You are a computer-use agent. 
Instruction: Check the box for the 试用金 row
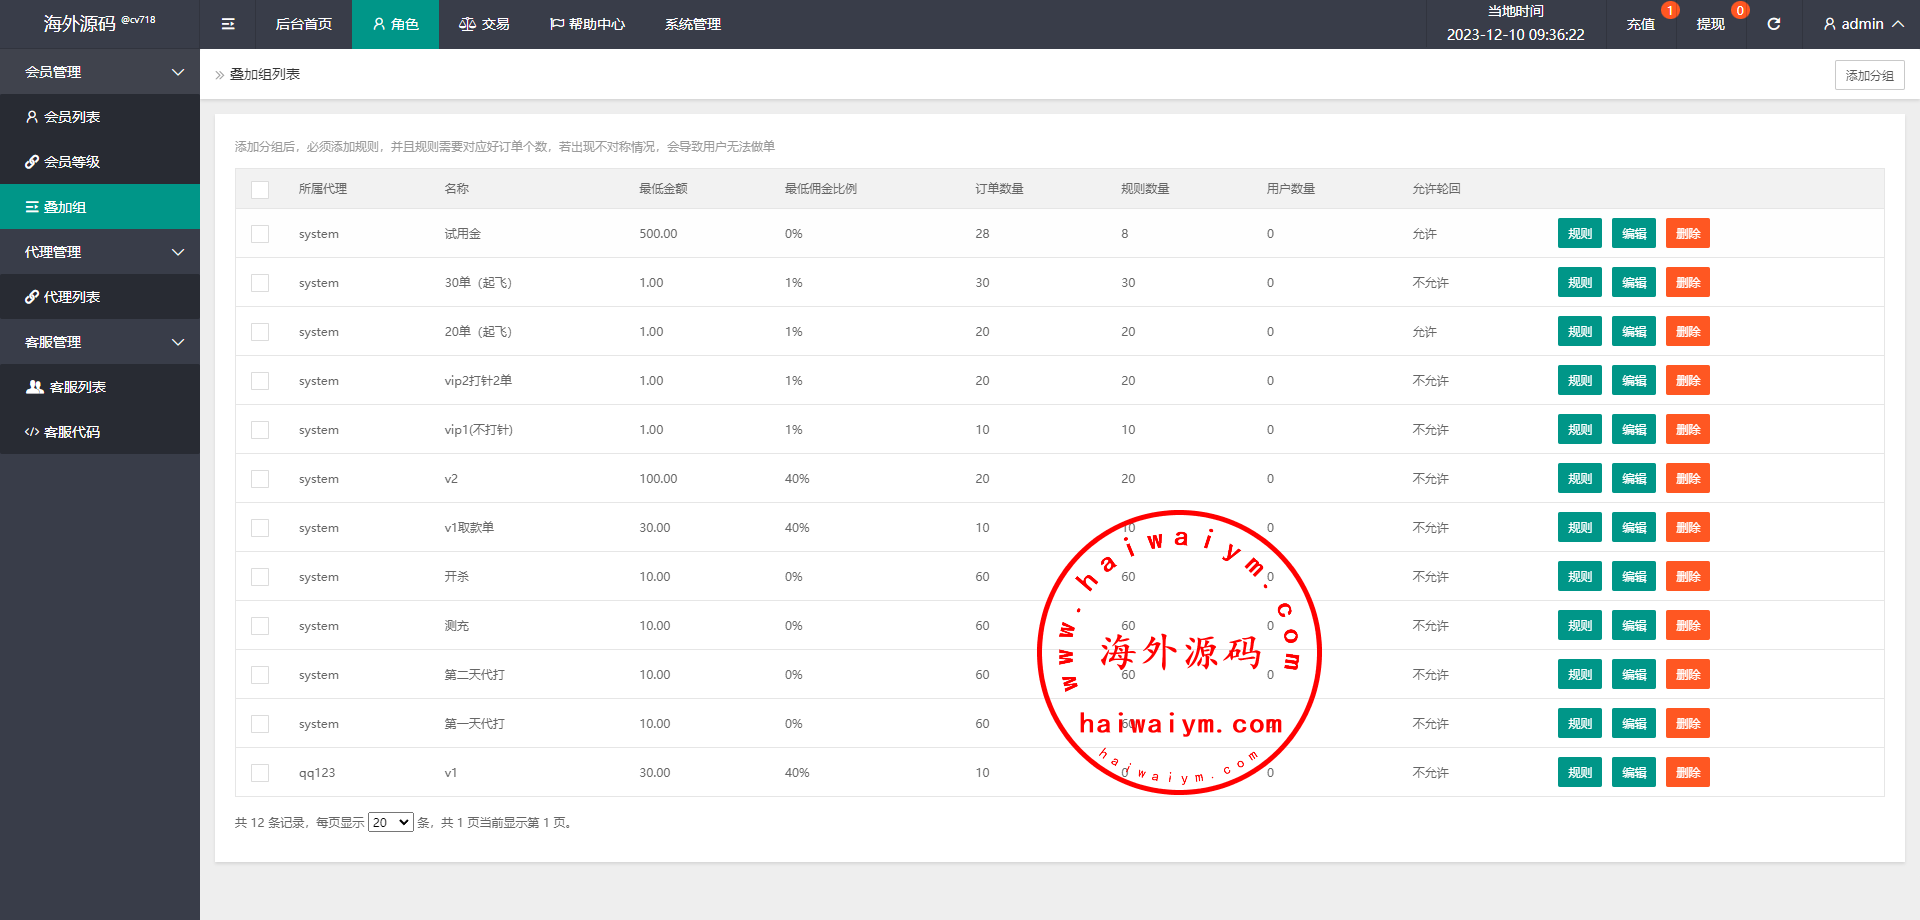pos(260,234)
